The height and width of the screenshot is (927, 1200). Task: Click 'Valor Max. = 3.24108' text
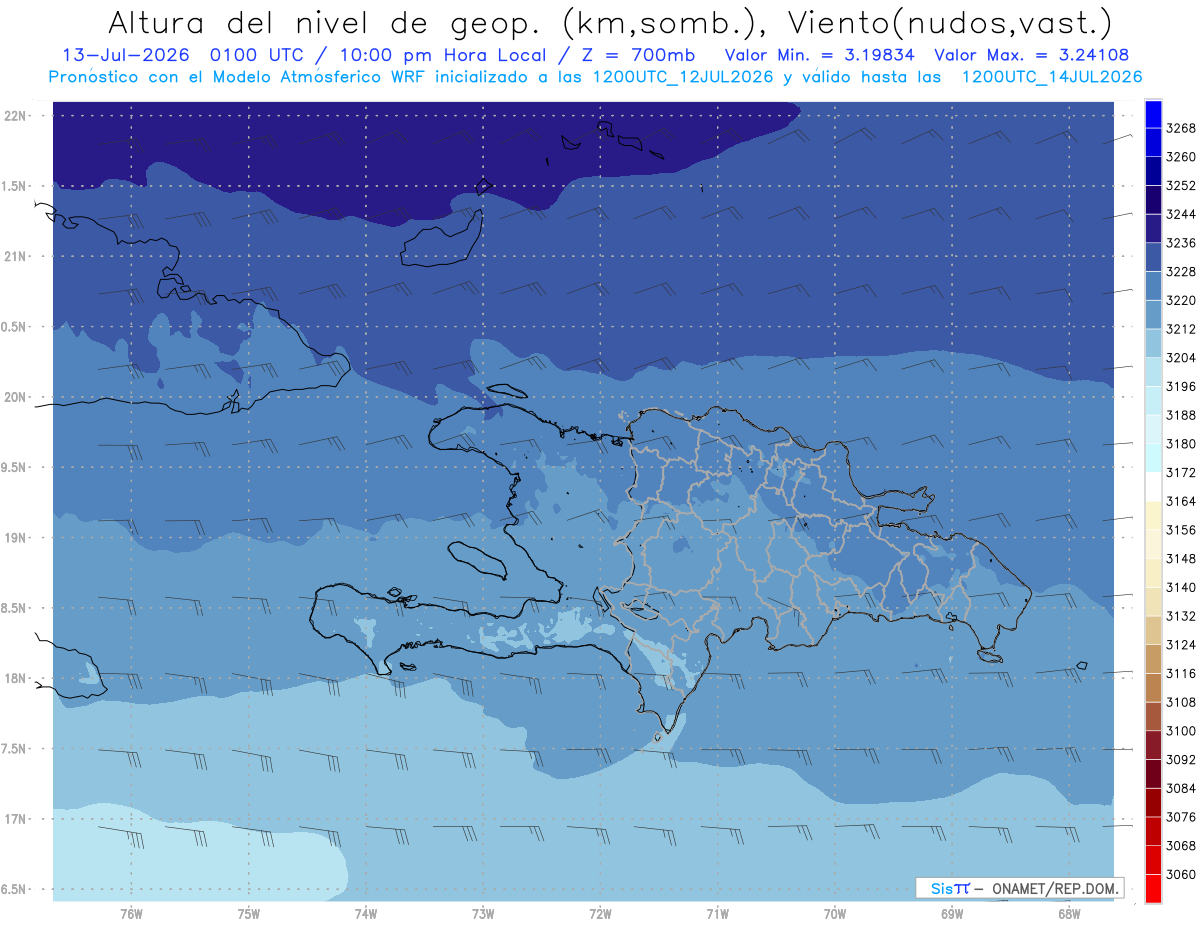(1034, 56)
